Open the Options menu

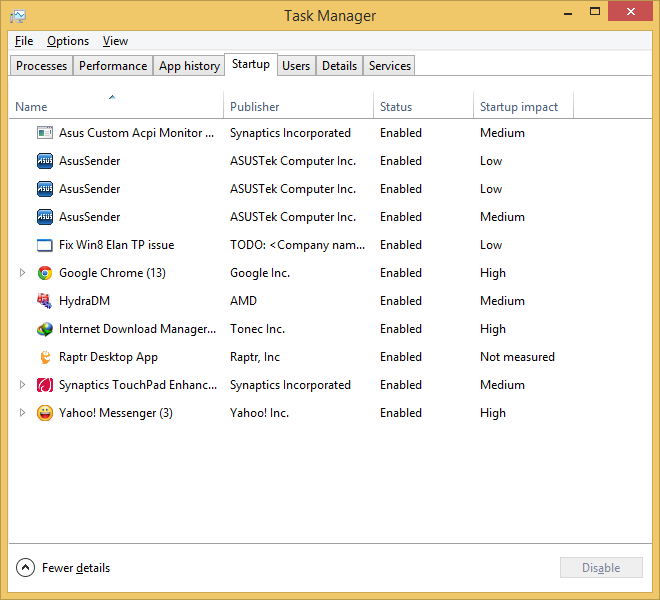(68, 41)
